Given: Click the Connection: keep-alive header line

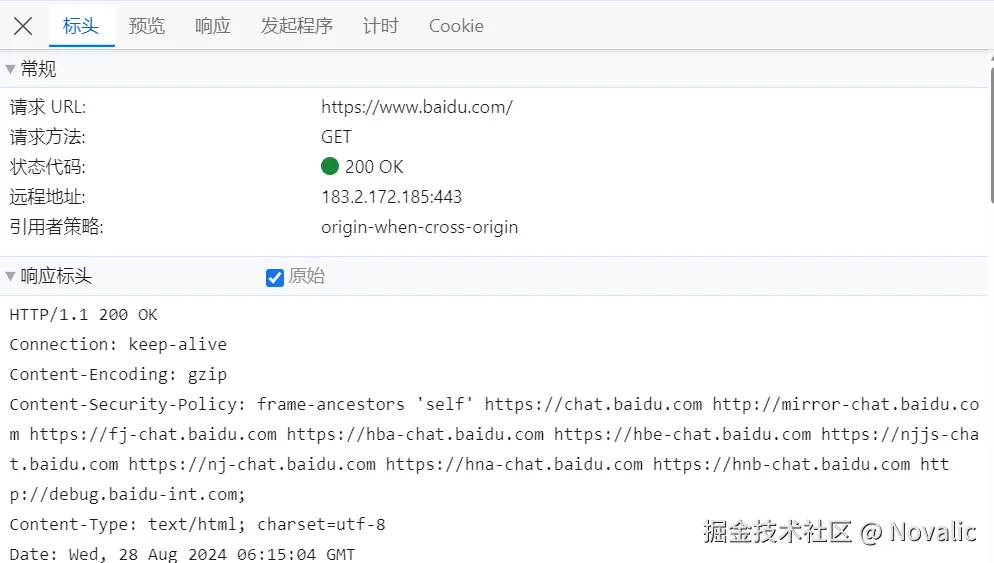Looking at the screenshot, I should coord(118,344).
